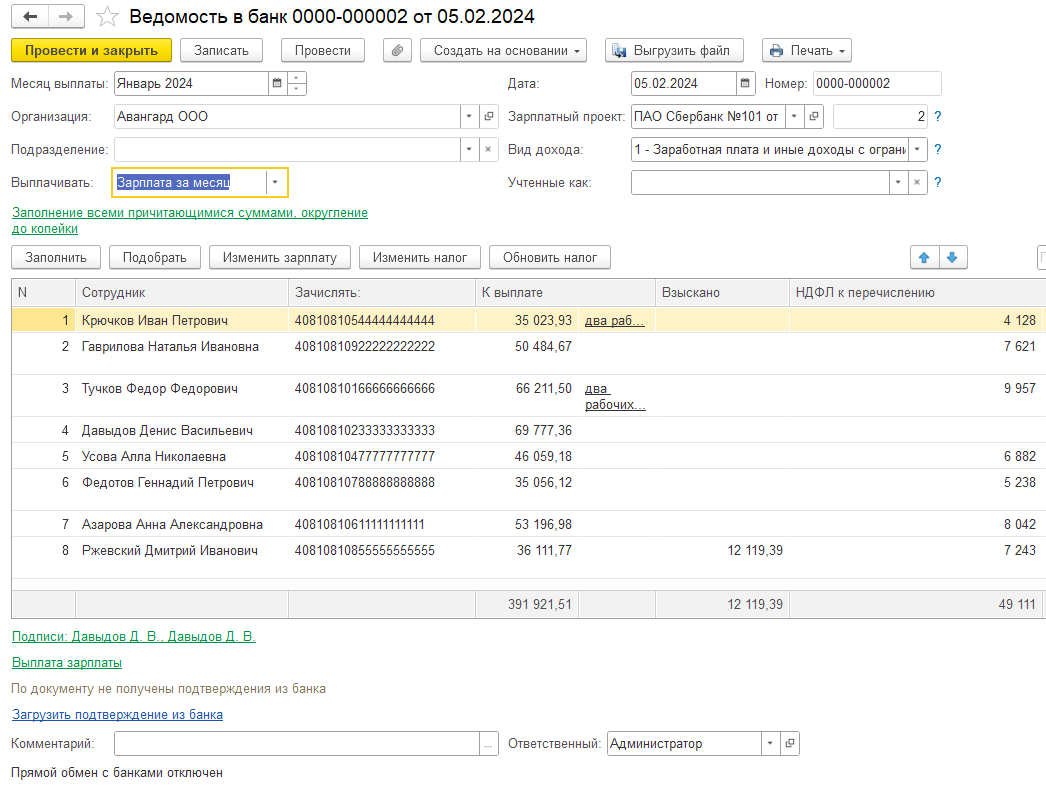Viewport: 1046px width, 792px height.
Task: Click the НДФЛ к перечислению column header
Action: pyautogui.click(x=917, y=293)
